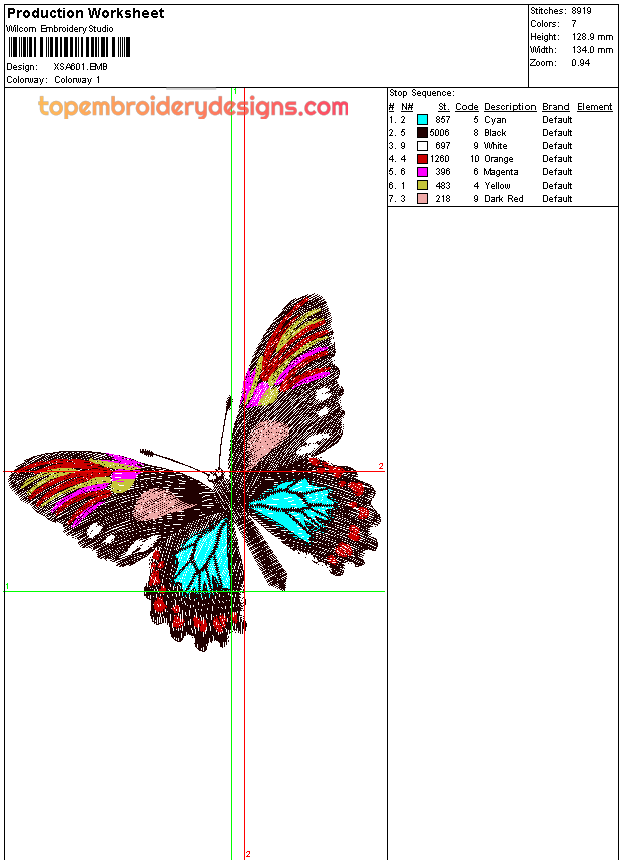
Task: Select the 'Dark Red' description text
Action: click(504, 199)
